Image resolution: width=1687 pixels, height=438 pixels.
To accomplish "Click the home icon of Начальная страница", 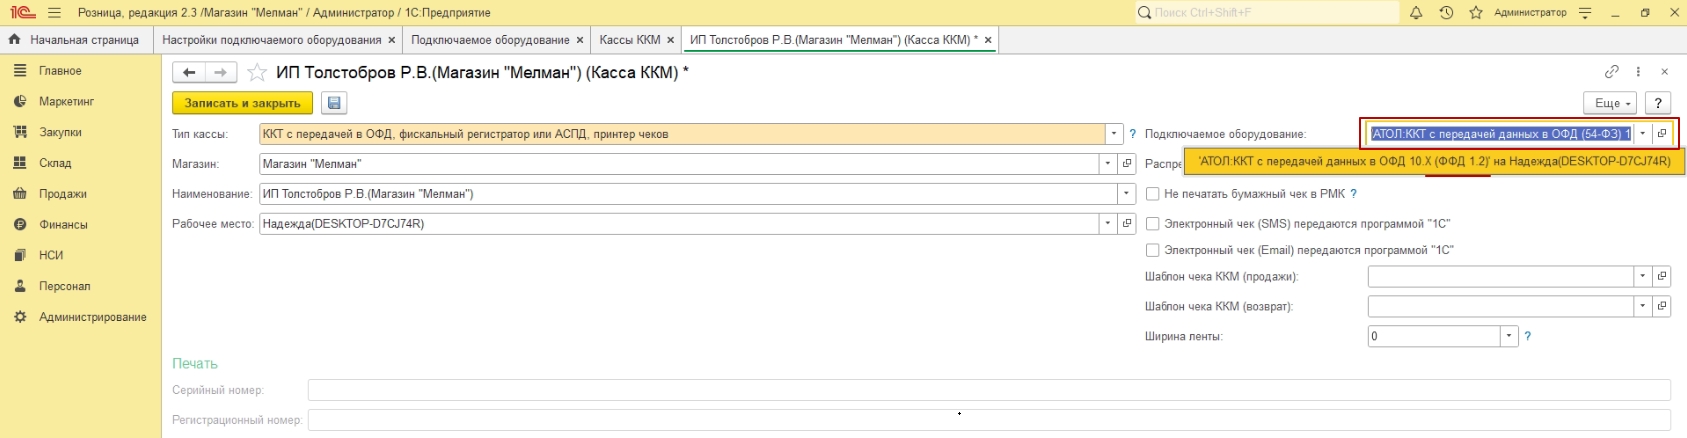I will pos(14,40).
